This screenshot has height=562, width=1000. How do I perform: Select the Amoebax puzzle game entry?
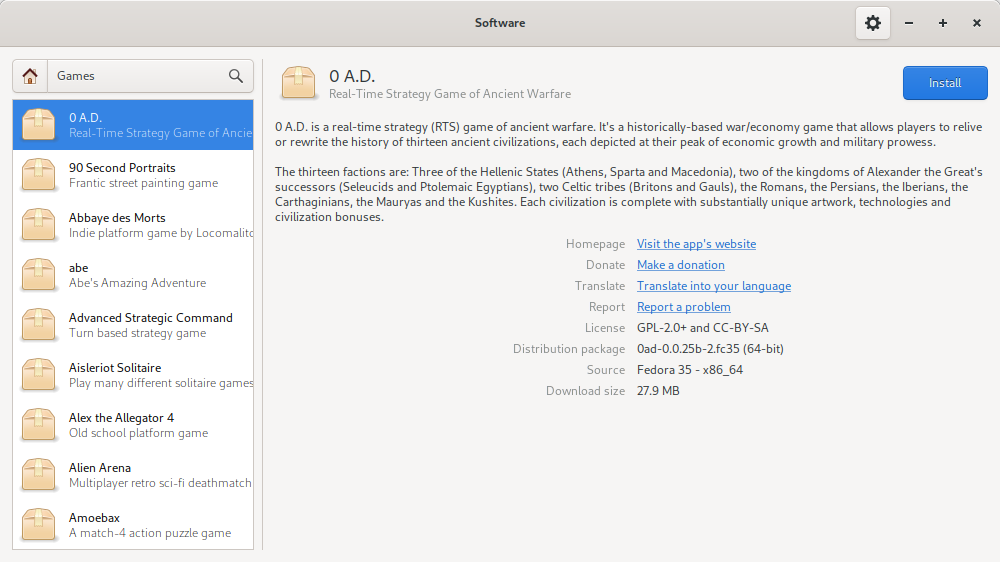(x=133, y=524)
